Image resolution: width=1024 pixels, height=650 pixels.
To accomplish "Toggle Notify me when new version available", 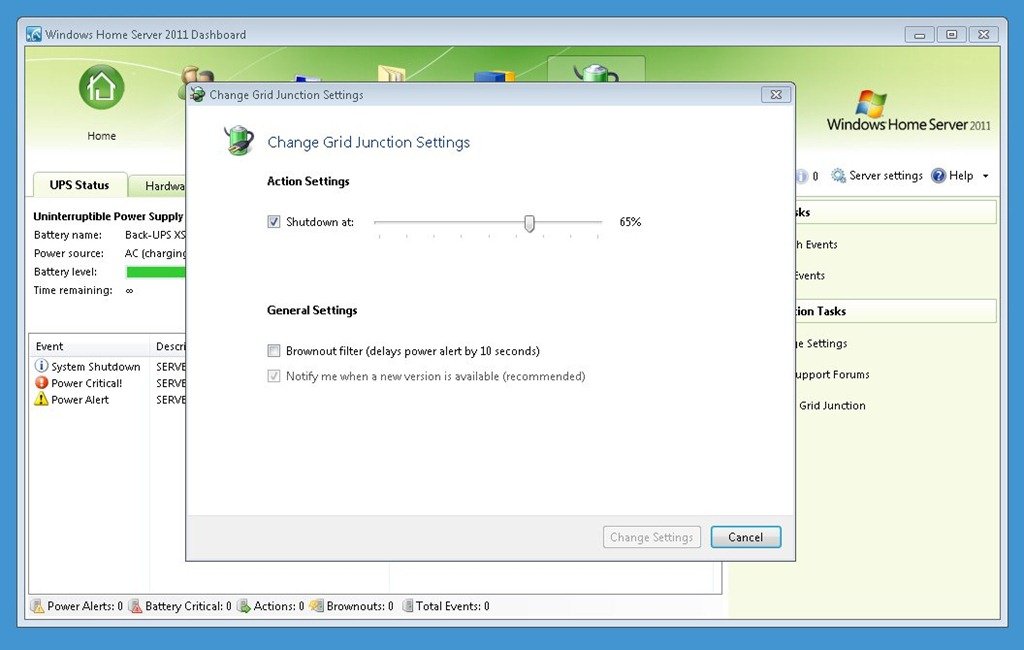I will tap(274, 376).
